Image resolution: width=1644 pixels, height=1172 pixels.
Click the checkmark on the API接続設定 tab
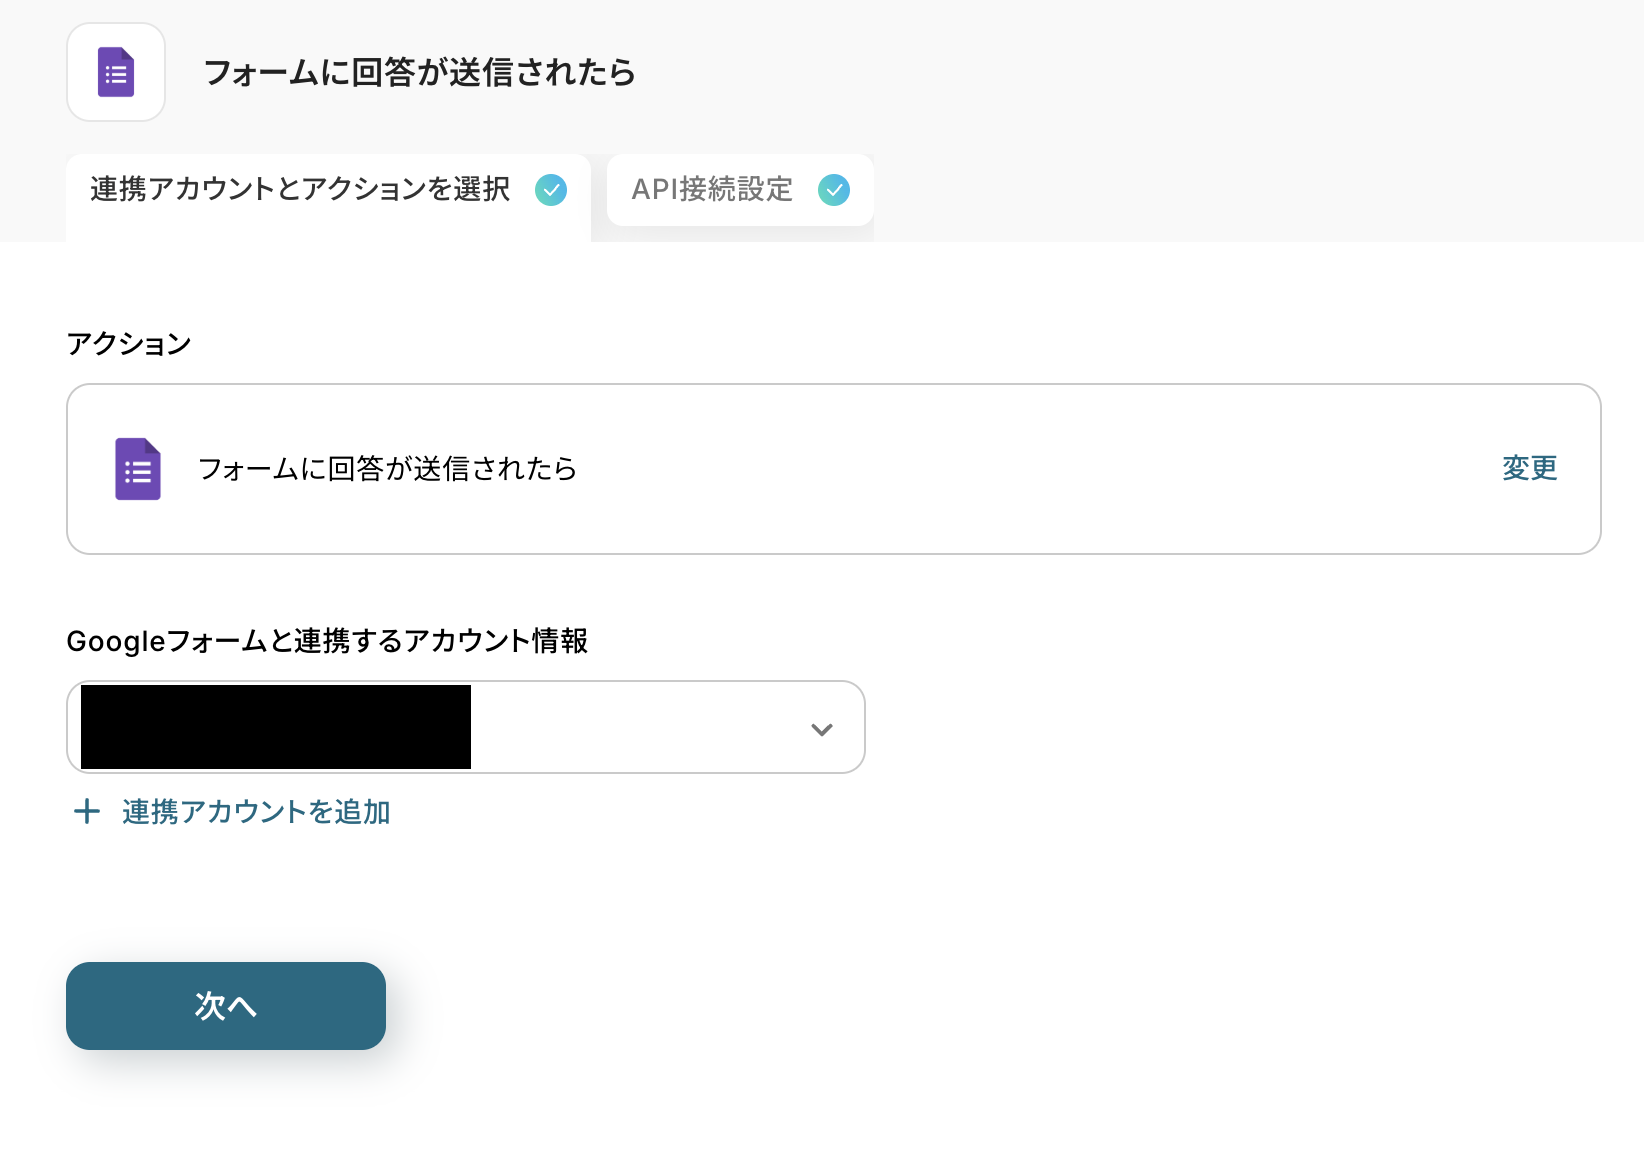pyautogui.click(x=834, y=190)
